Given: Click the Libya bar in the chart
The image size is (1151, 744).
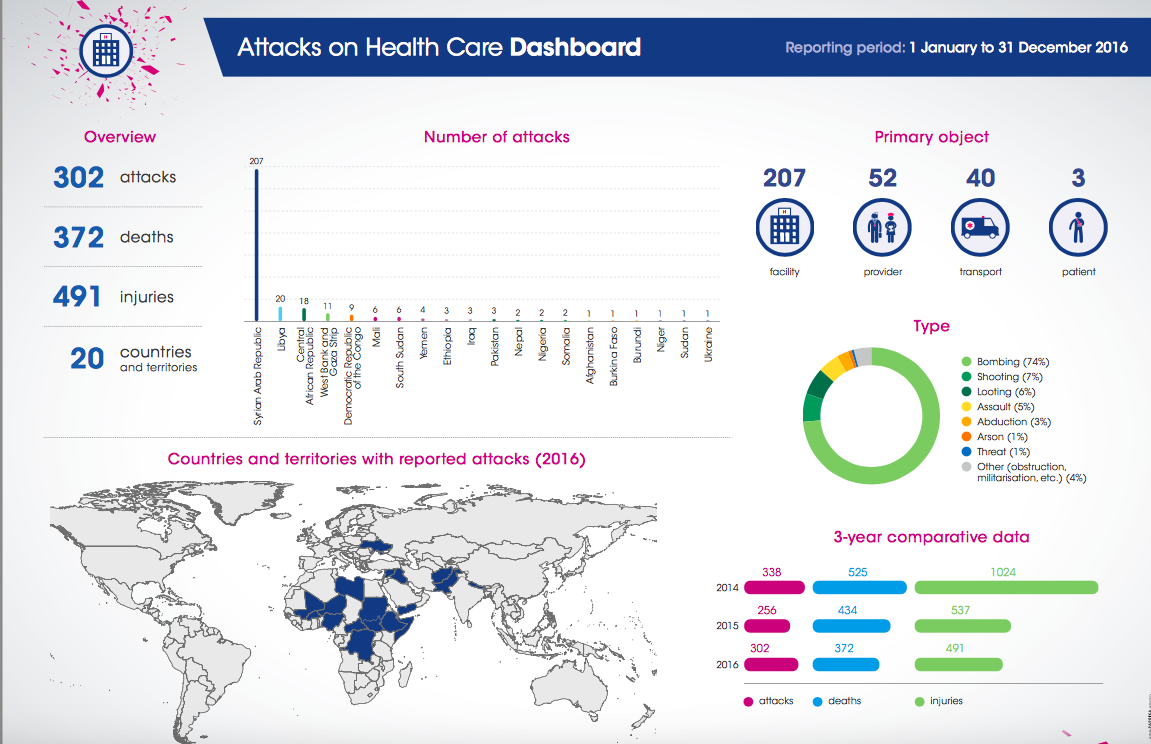Looking at the screenshot, I should pyautogui.click(x=281, y=313).
